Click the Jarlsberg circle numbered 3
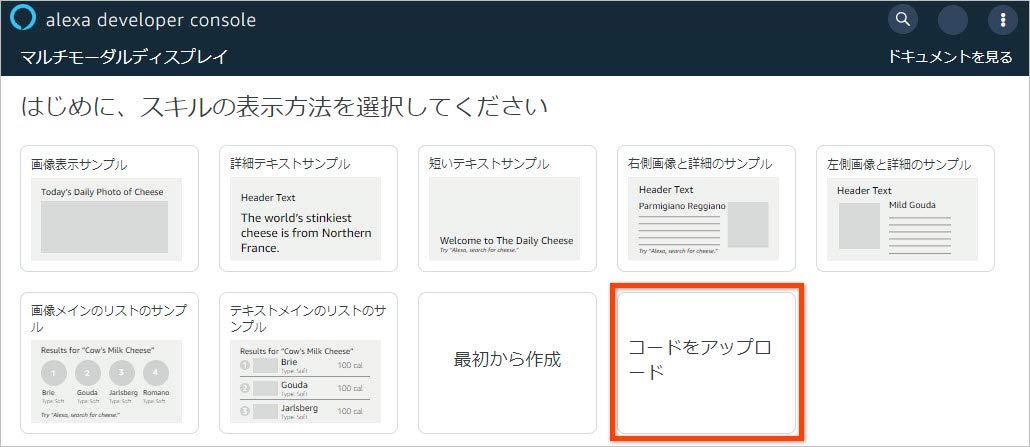Viewport: 1030px width, 447px height. coord(122,374)
